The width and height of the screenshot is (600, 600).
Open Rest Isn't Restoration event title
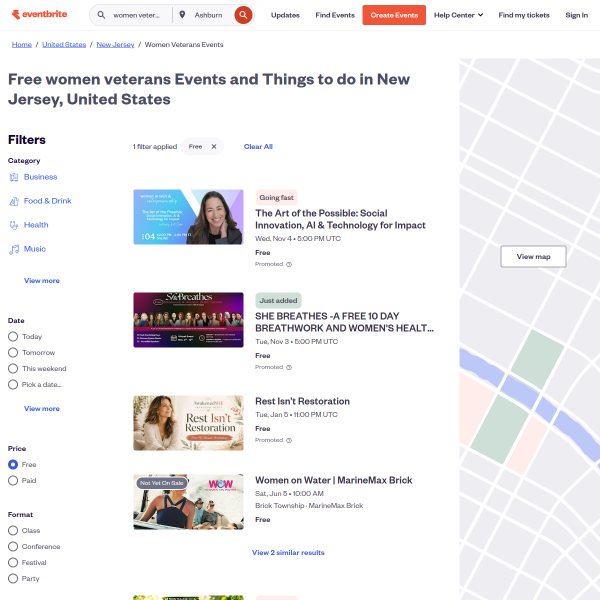(302, 401)
